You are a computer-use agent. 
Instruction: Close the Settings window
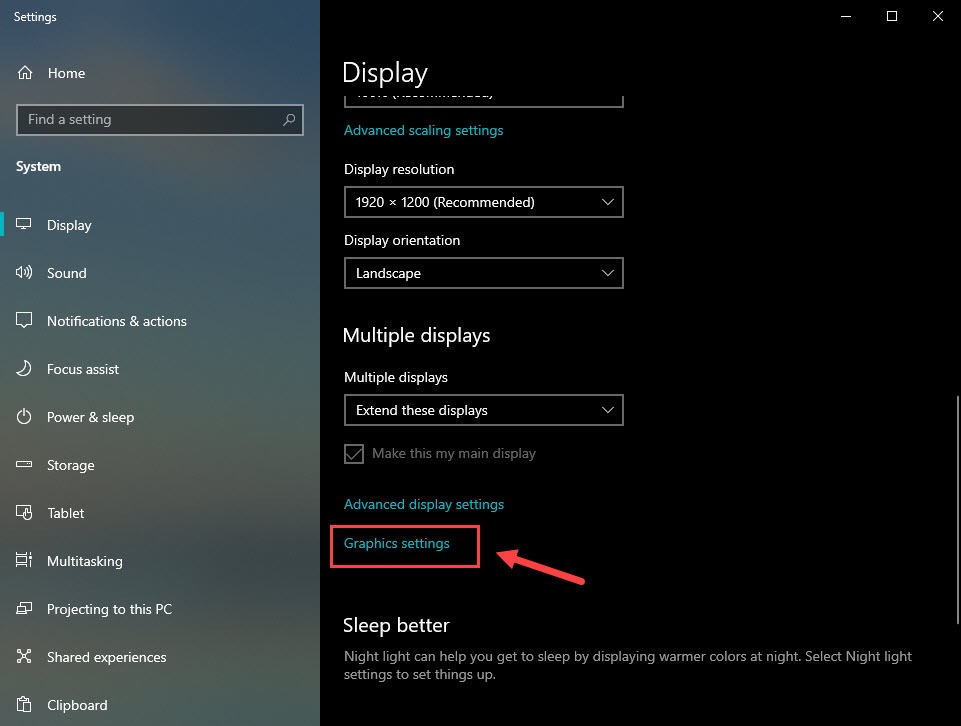coord(938,17)
